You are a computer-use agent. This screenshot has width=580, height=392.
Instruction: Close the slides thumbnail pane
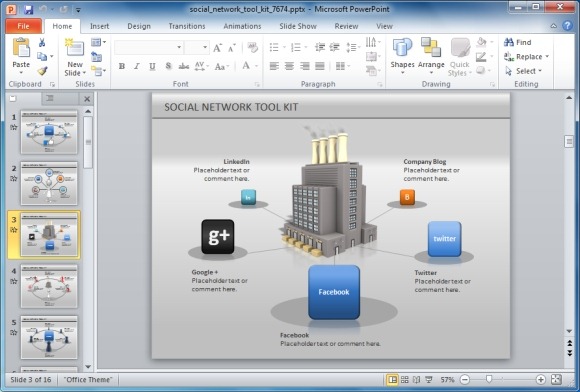(x=87, y=99)
